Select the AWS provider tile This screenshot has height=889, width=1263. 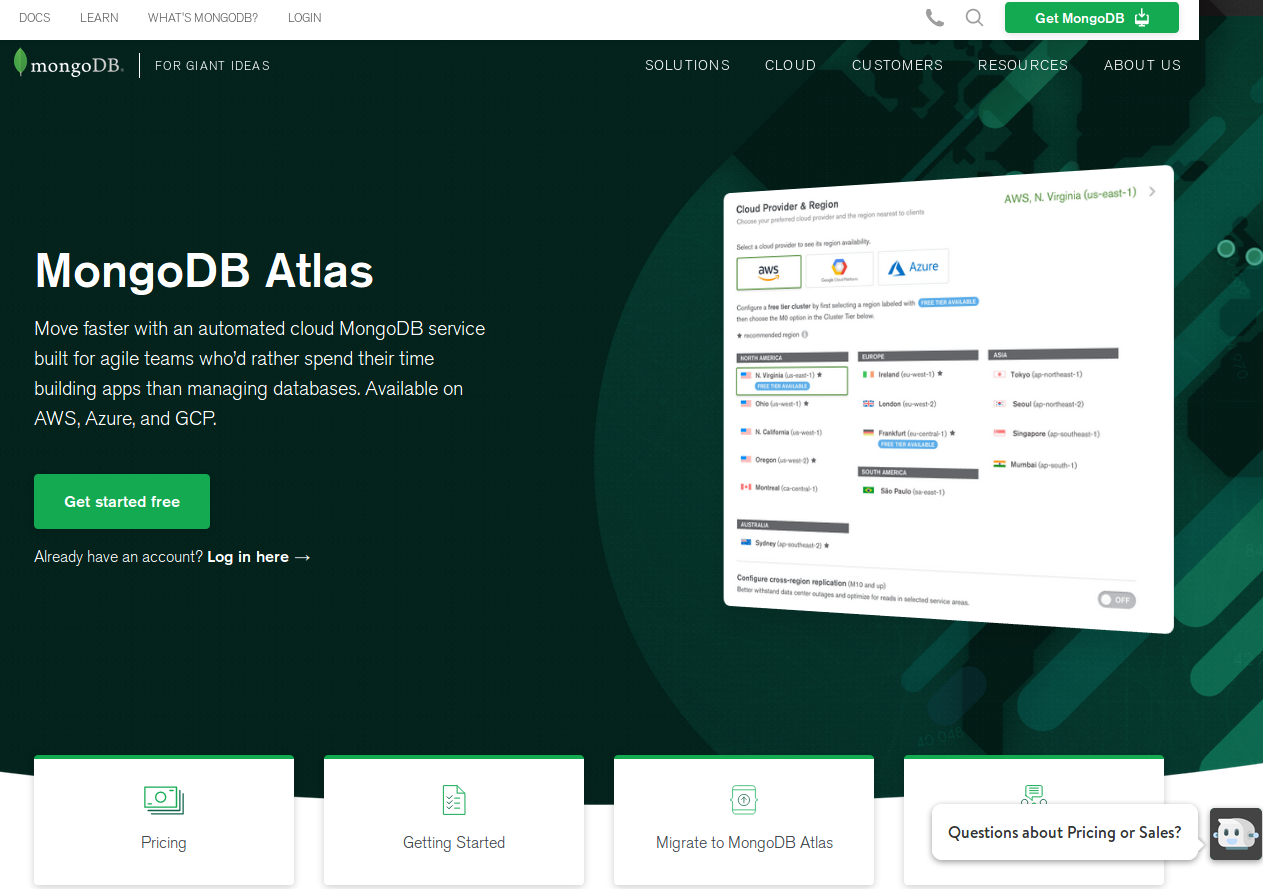tap(769, 272)
